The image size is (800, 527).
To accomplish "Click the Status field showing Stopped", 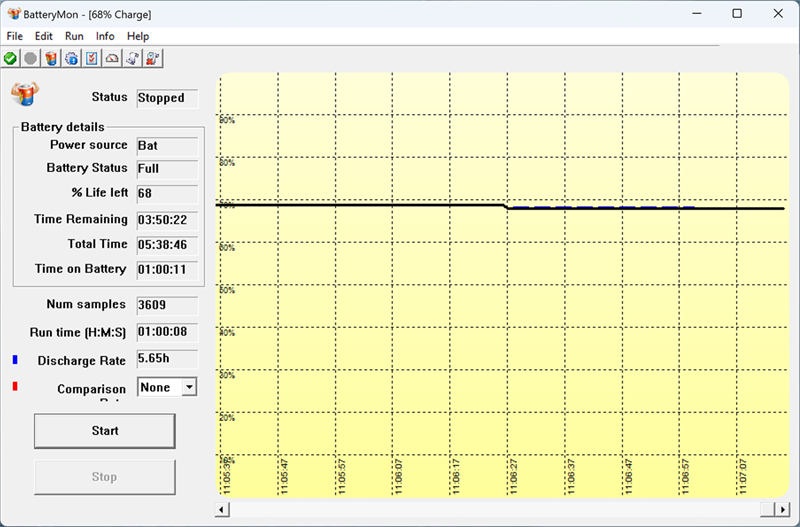I will (x=167, y=98).
